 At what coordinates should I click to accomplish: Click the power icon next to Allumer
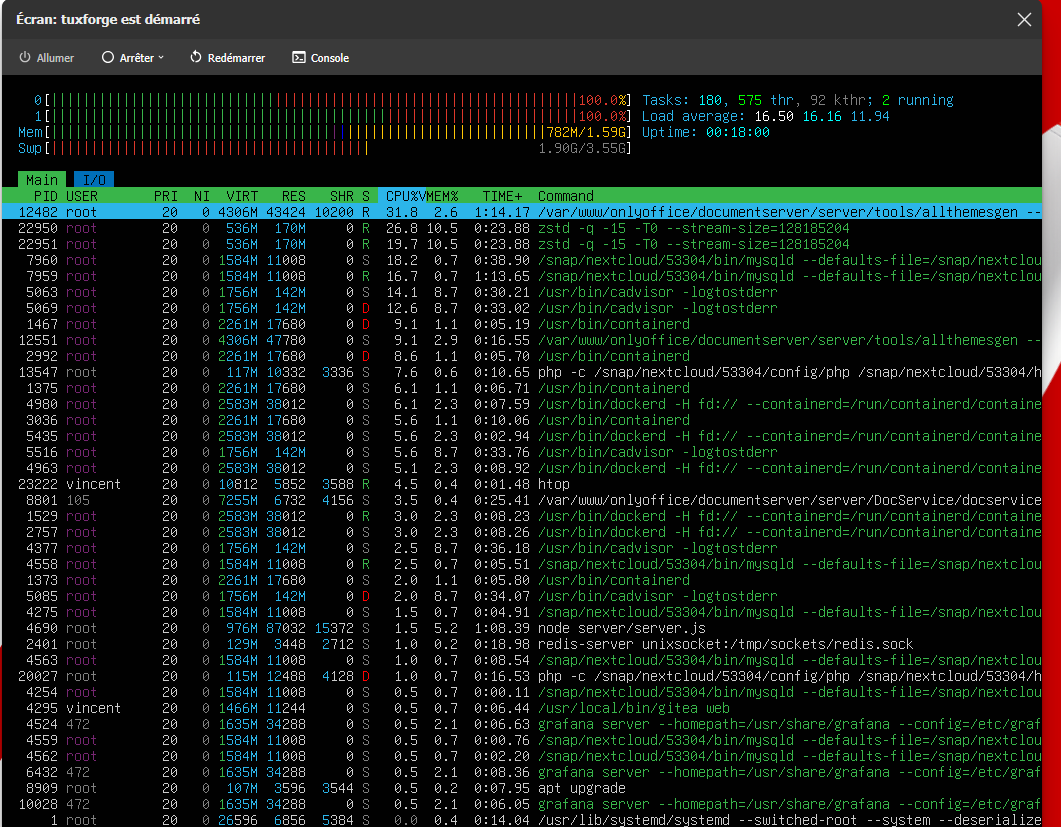click(25, 58)
